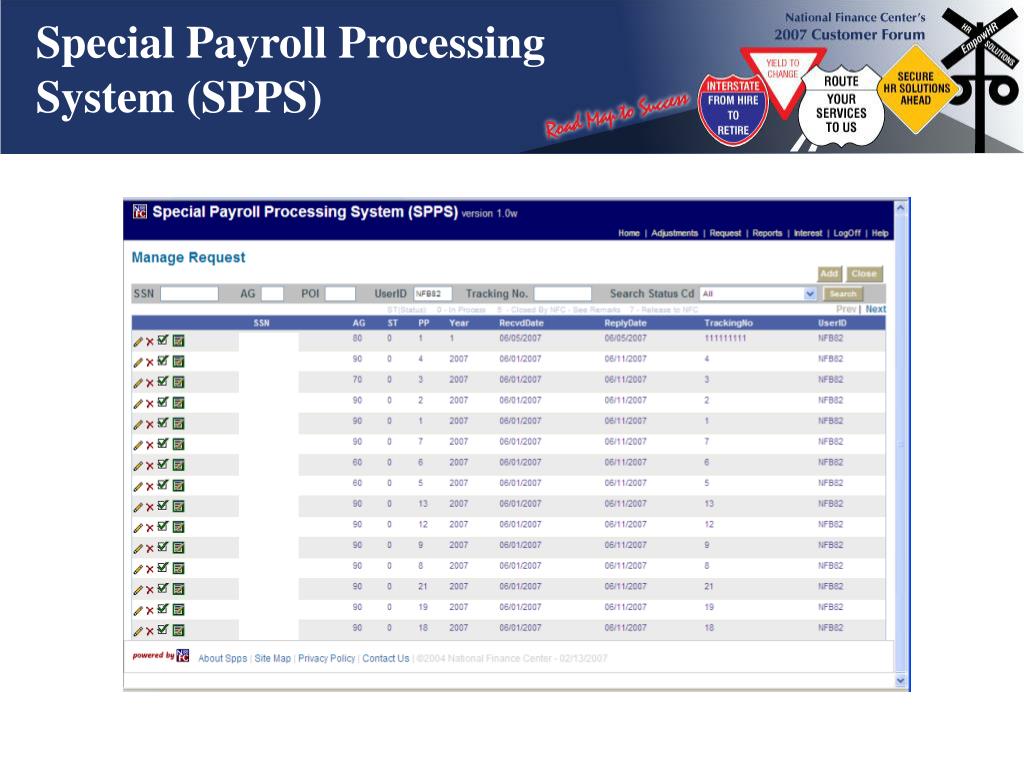
Task: Open the Reports menu item
Action: click(x=767, y=233)
